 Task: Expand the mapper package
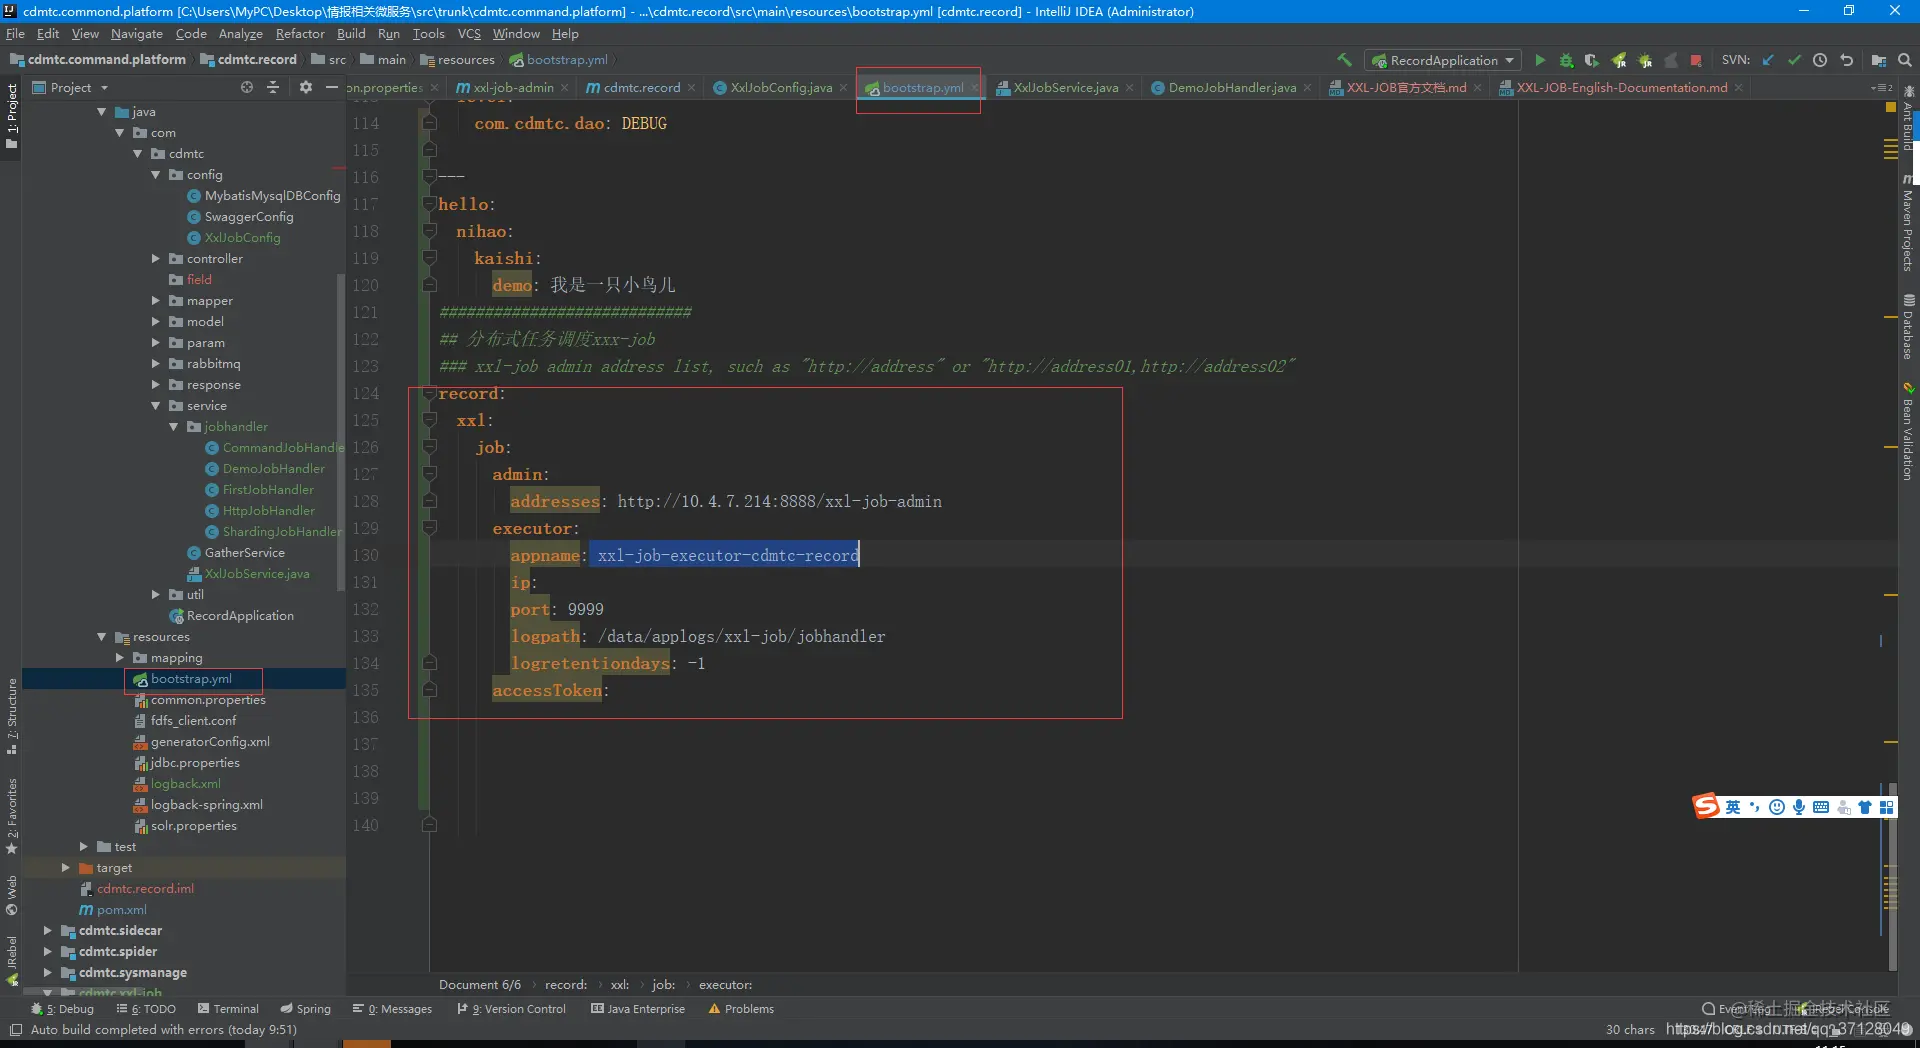(x=155, y=301)
